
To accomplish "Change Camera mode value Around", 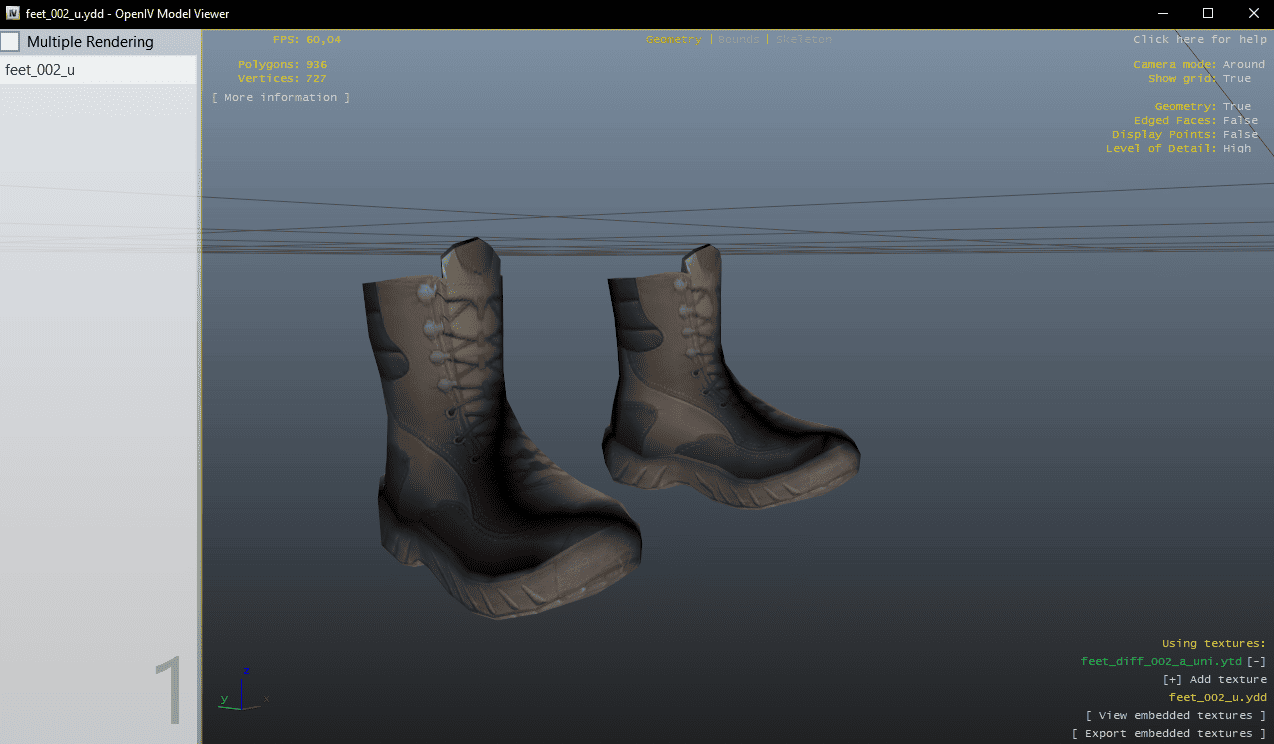I will pos(1243,64).
